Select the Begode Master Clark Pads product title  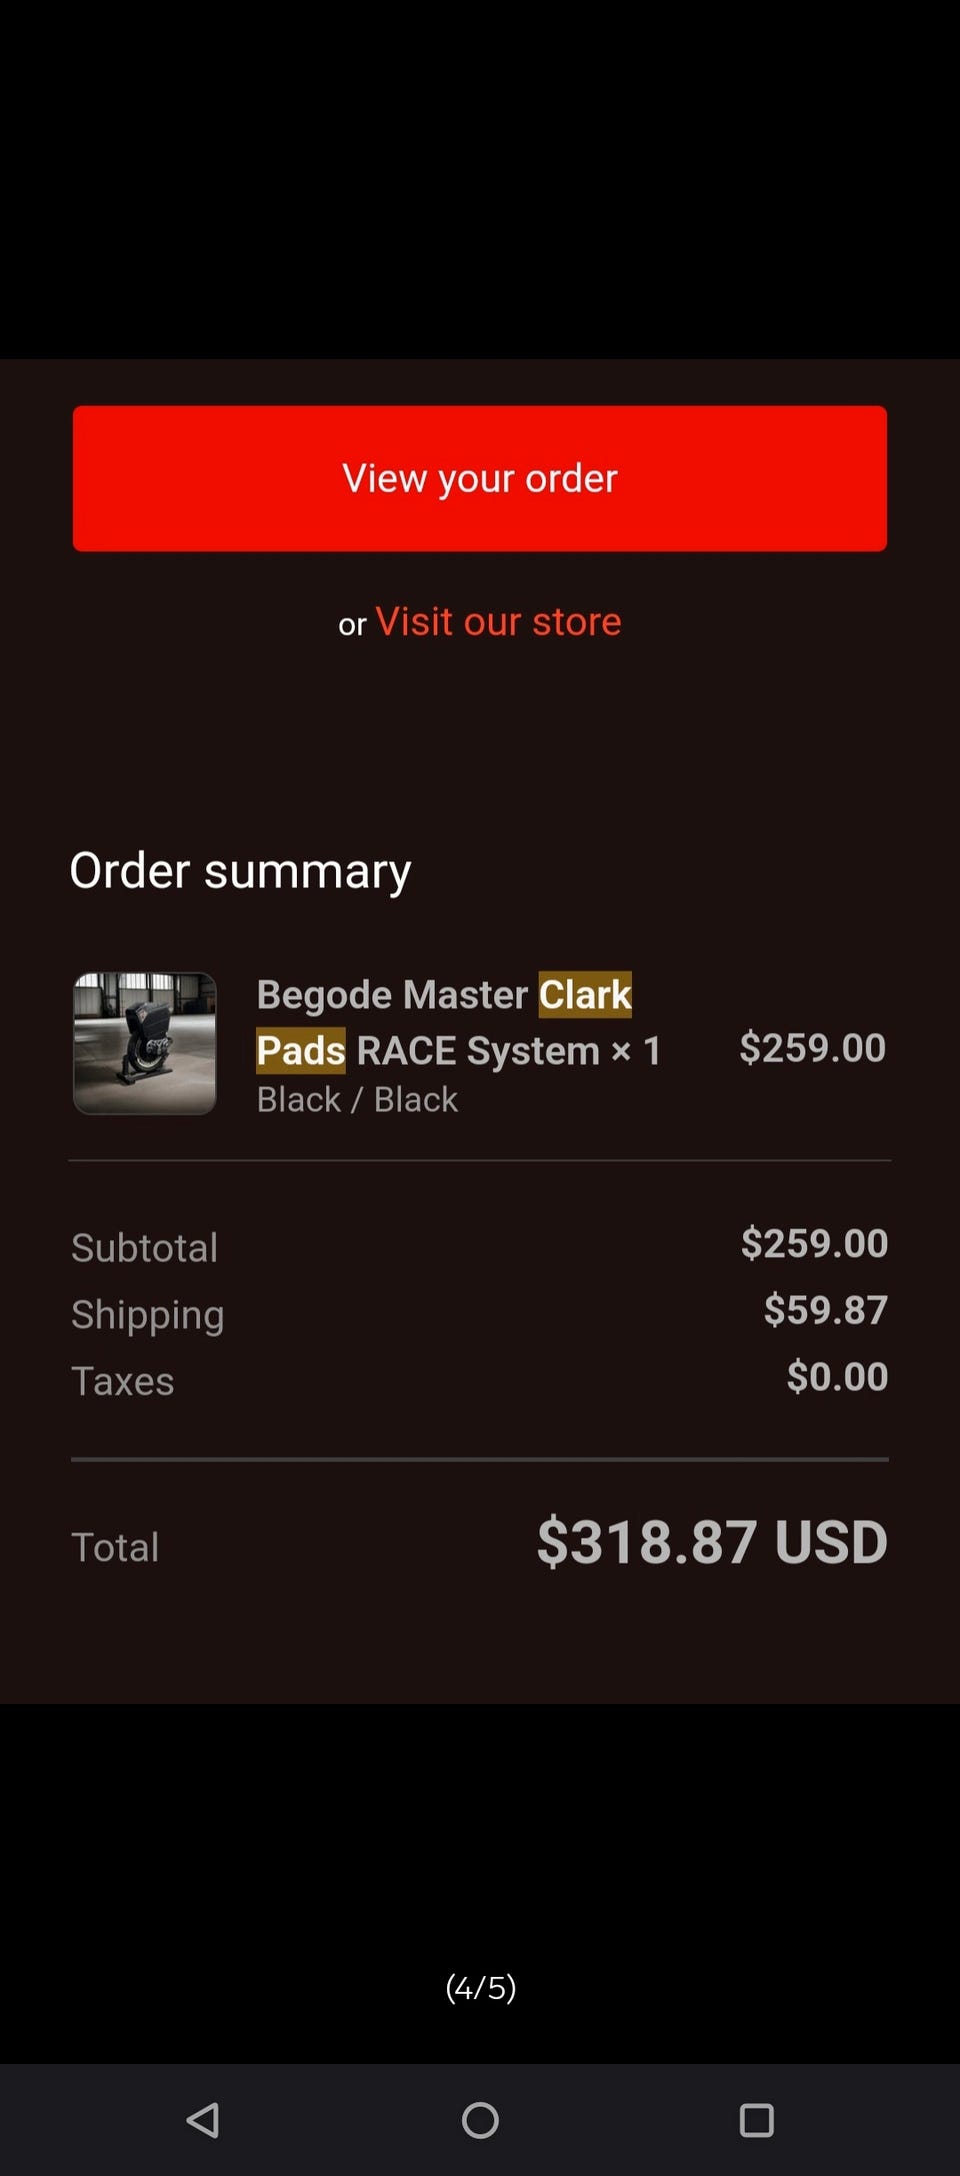click(458, 1022)
